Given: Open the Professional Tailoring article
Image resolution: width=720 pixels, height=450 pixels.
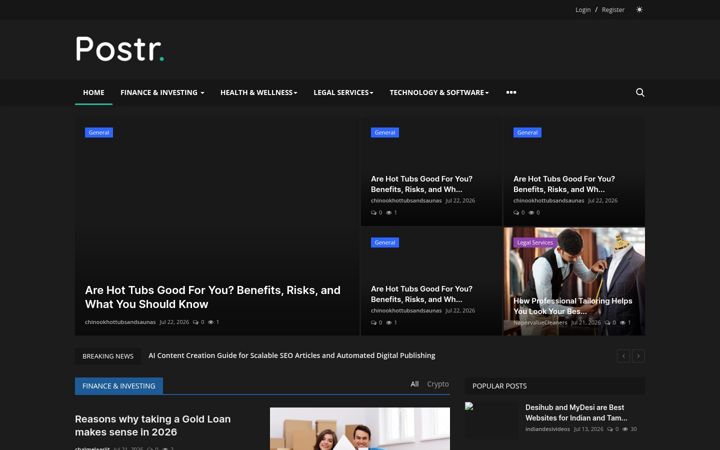Looking at the screenshot, I should [x=573, y=306].
